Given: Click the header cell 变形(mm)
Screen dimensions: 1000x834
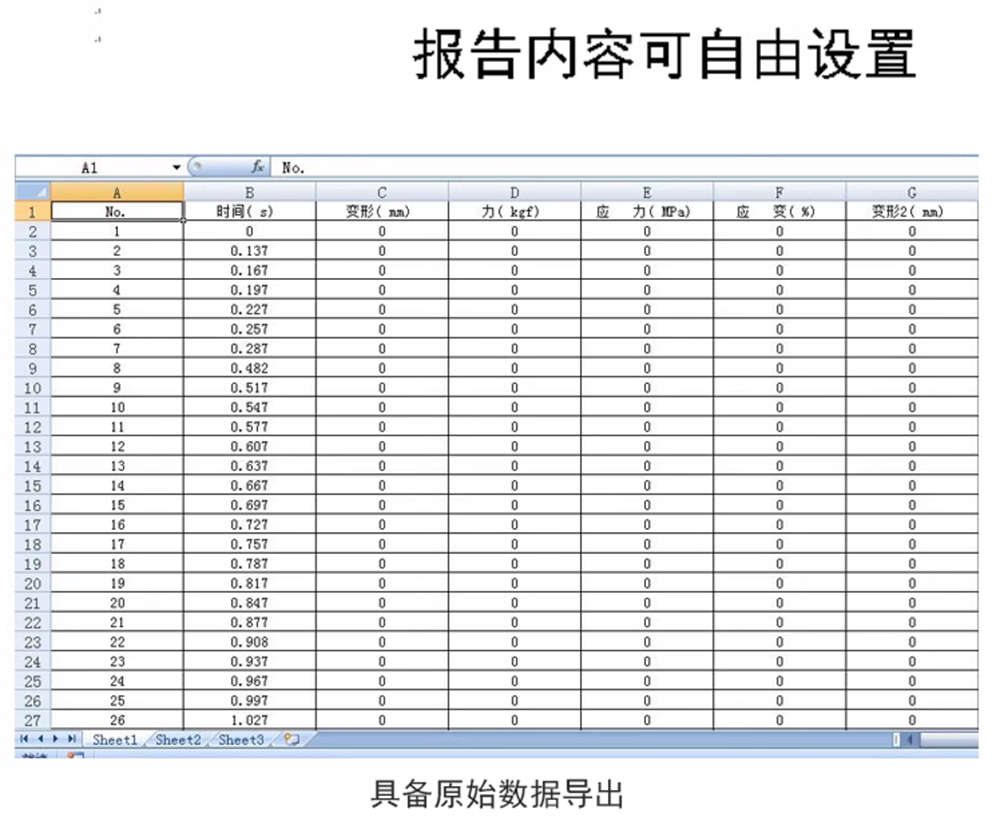Looking at the screenshot, I should (x=382, y=212).
